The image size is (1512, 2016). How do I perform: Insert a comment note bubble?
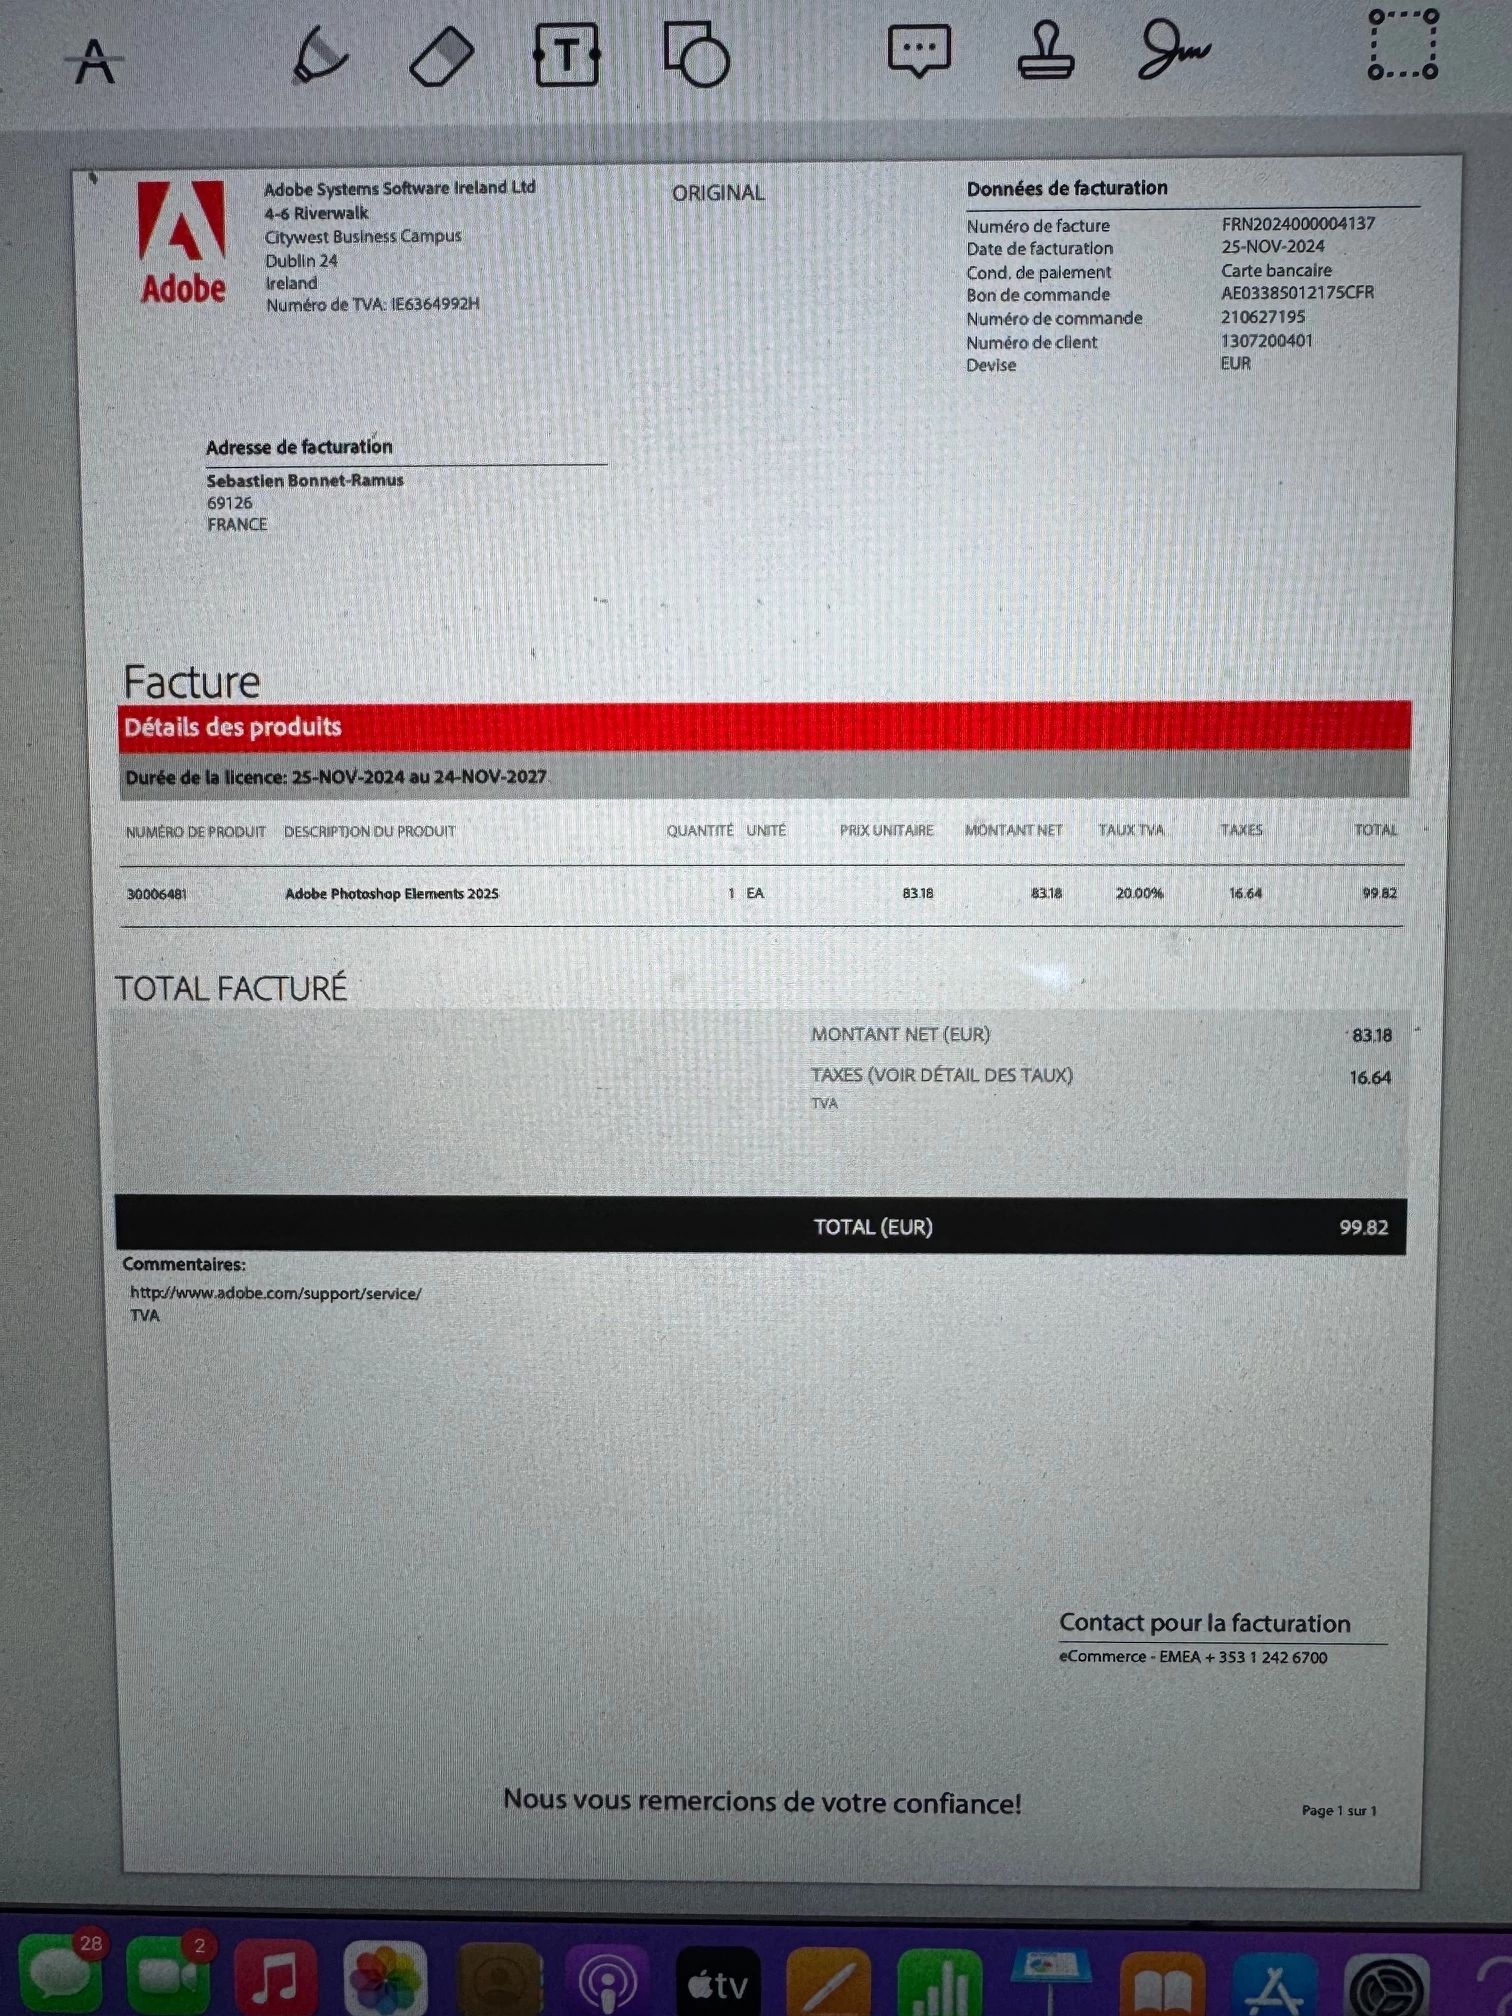pos(919,51)
